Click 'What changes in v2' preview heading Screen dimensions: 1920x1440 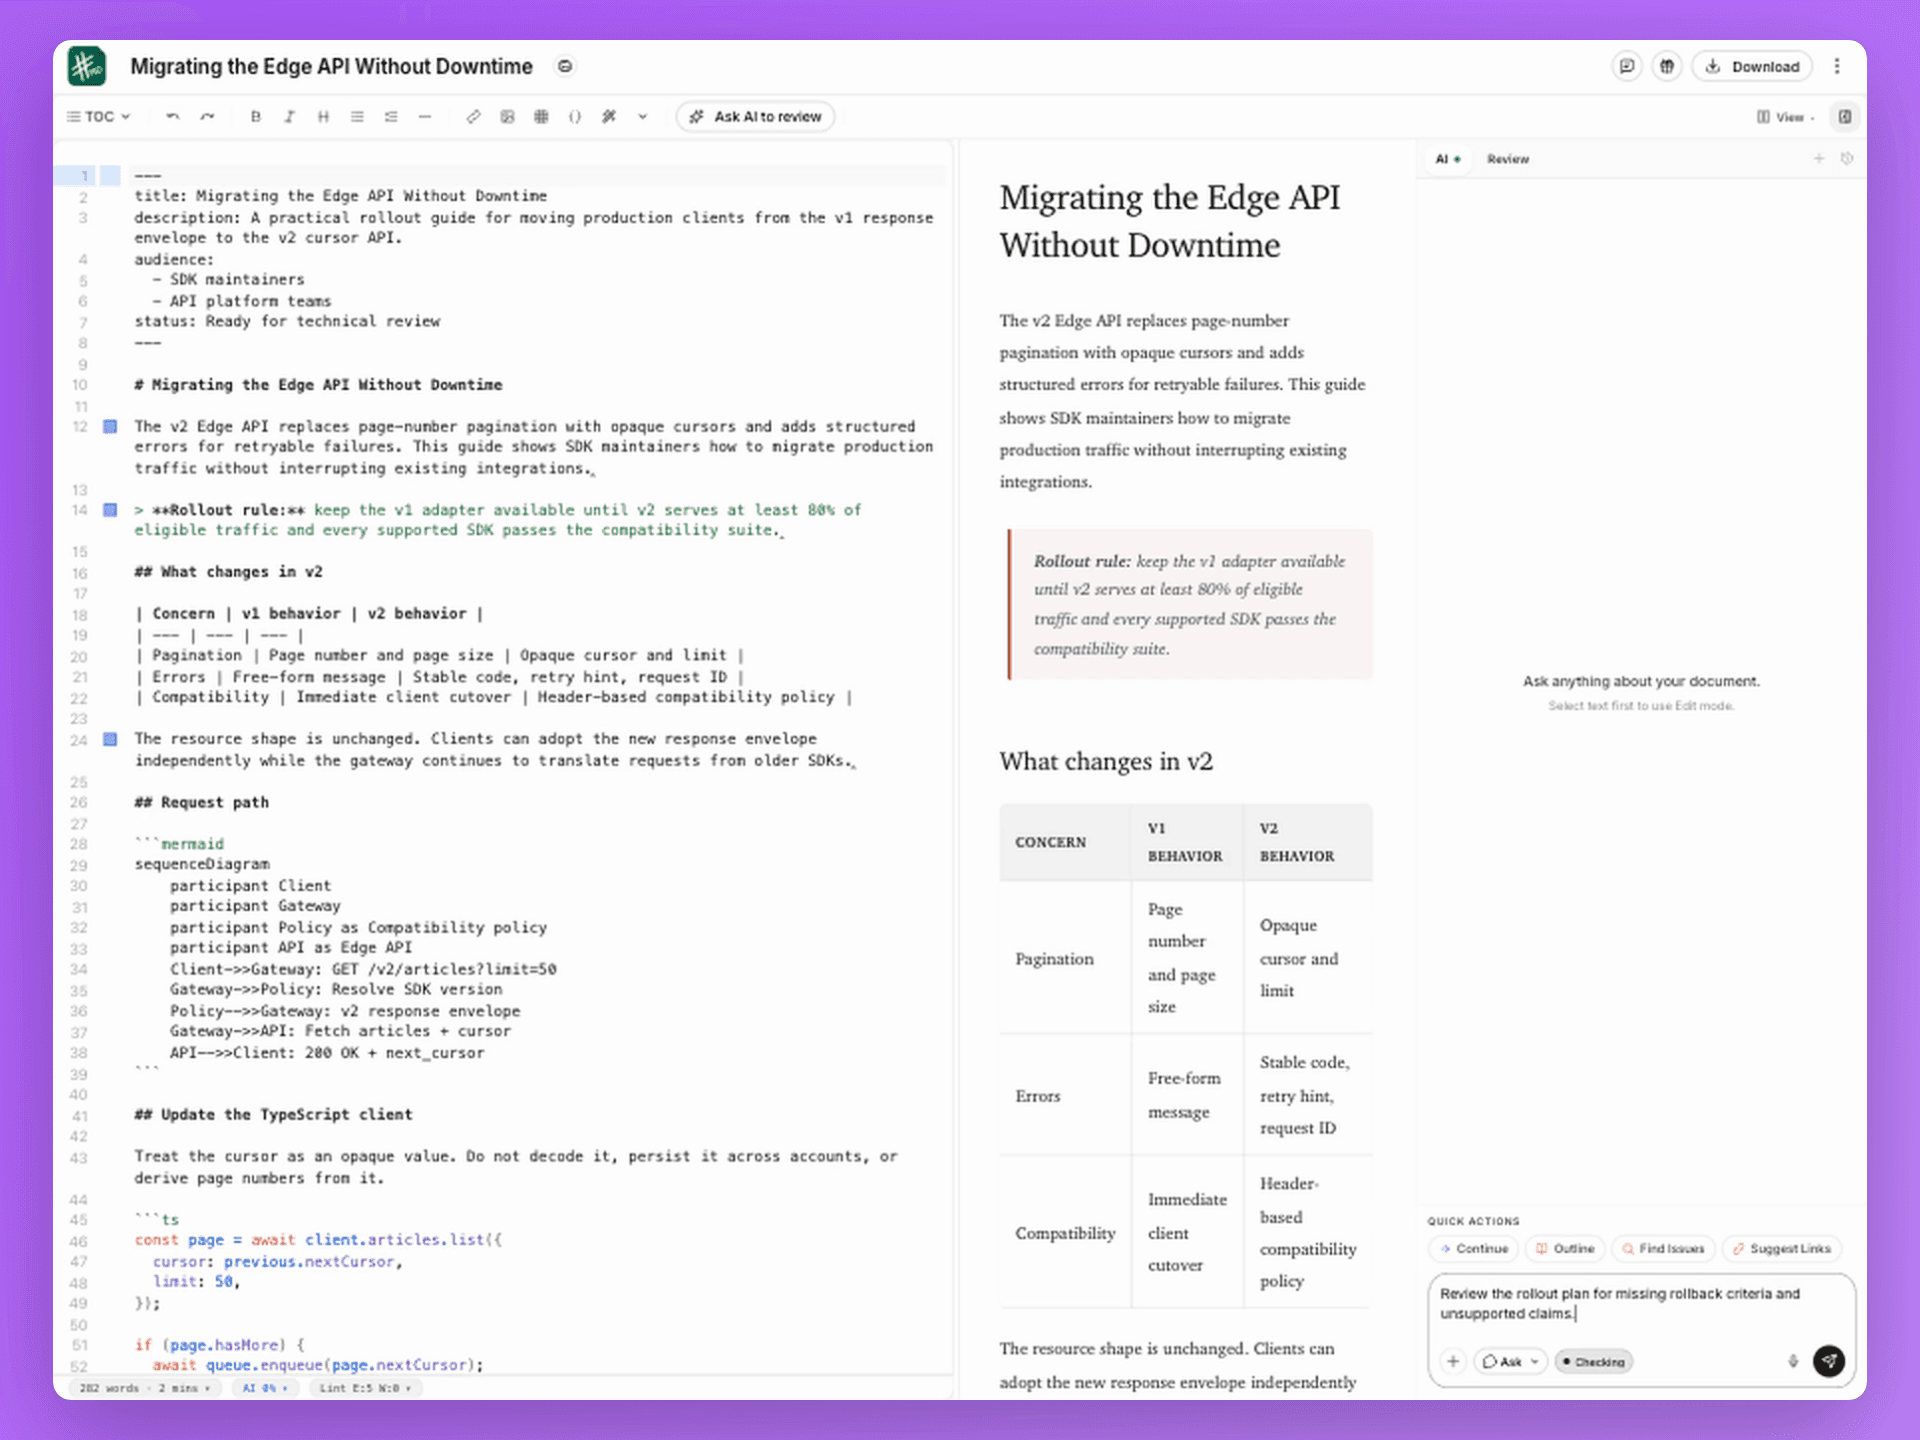click(1106, 762)
